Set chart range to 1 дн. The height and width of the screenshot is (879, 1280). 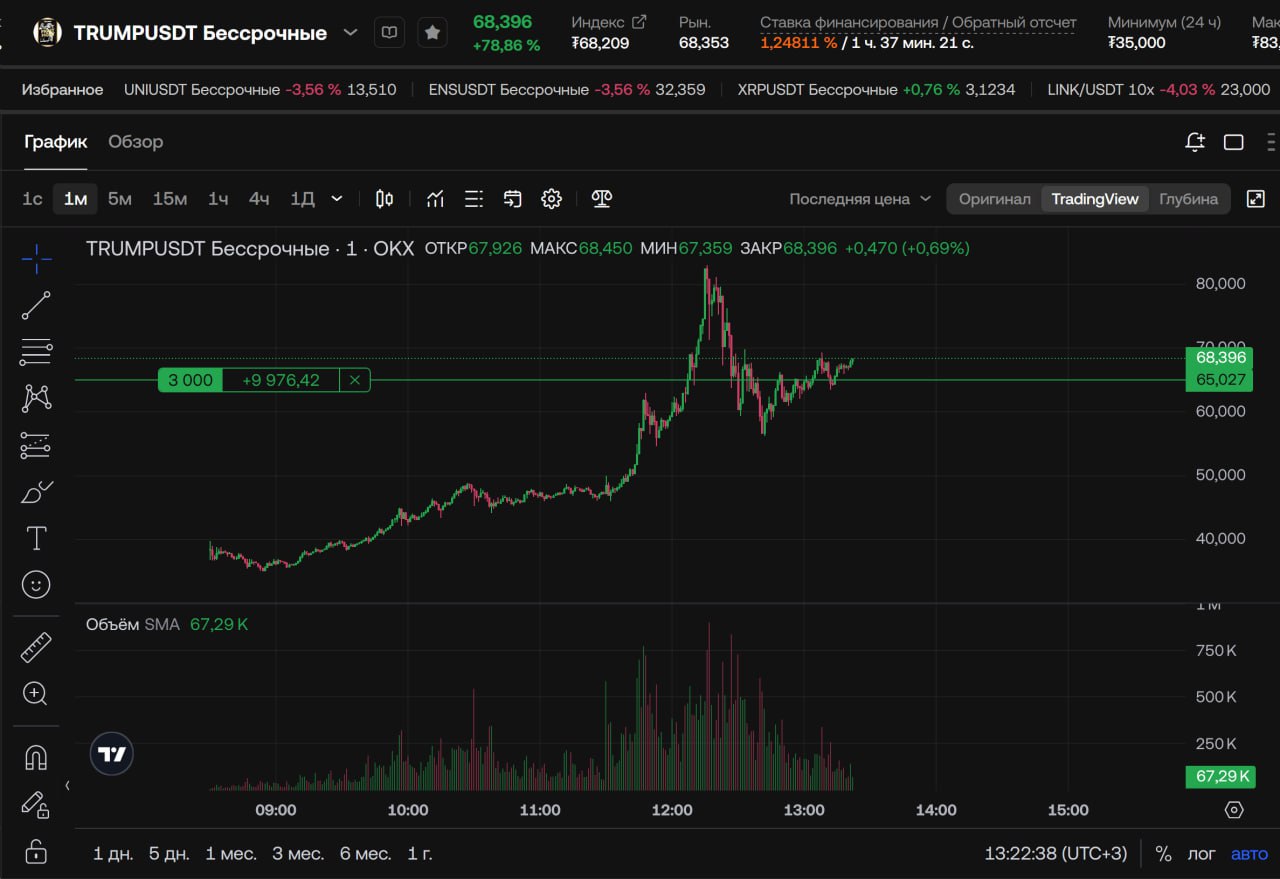[113, 854]
